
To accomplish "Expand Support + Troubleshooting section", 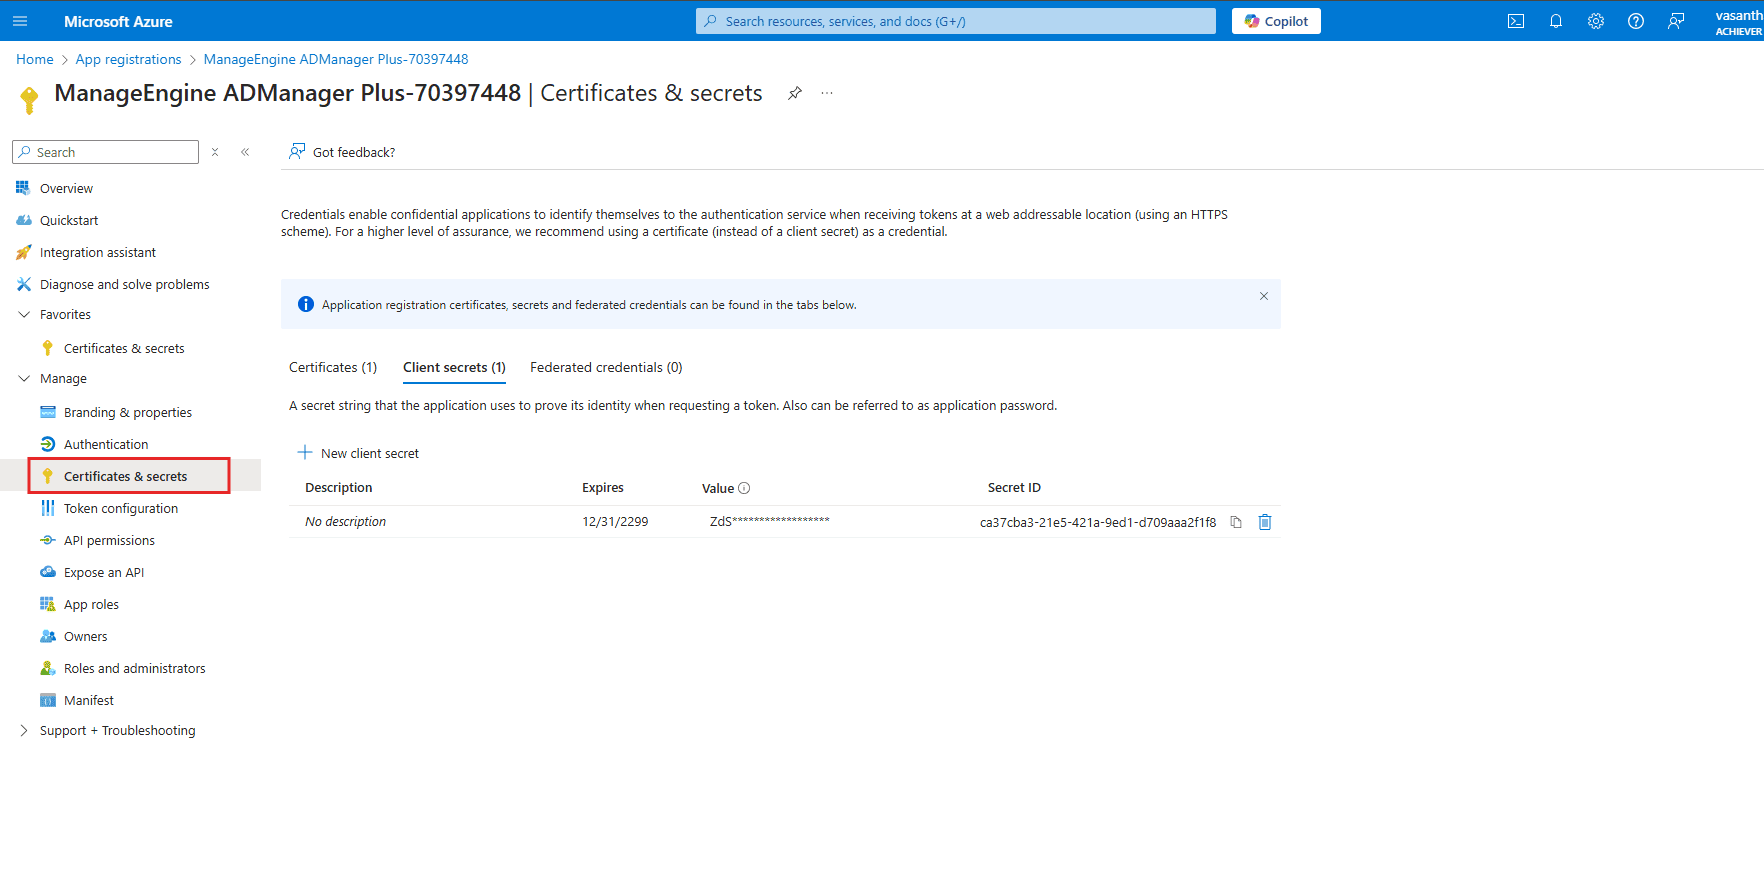I will pos(24,731).
